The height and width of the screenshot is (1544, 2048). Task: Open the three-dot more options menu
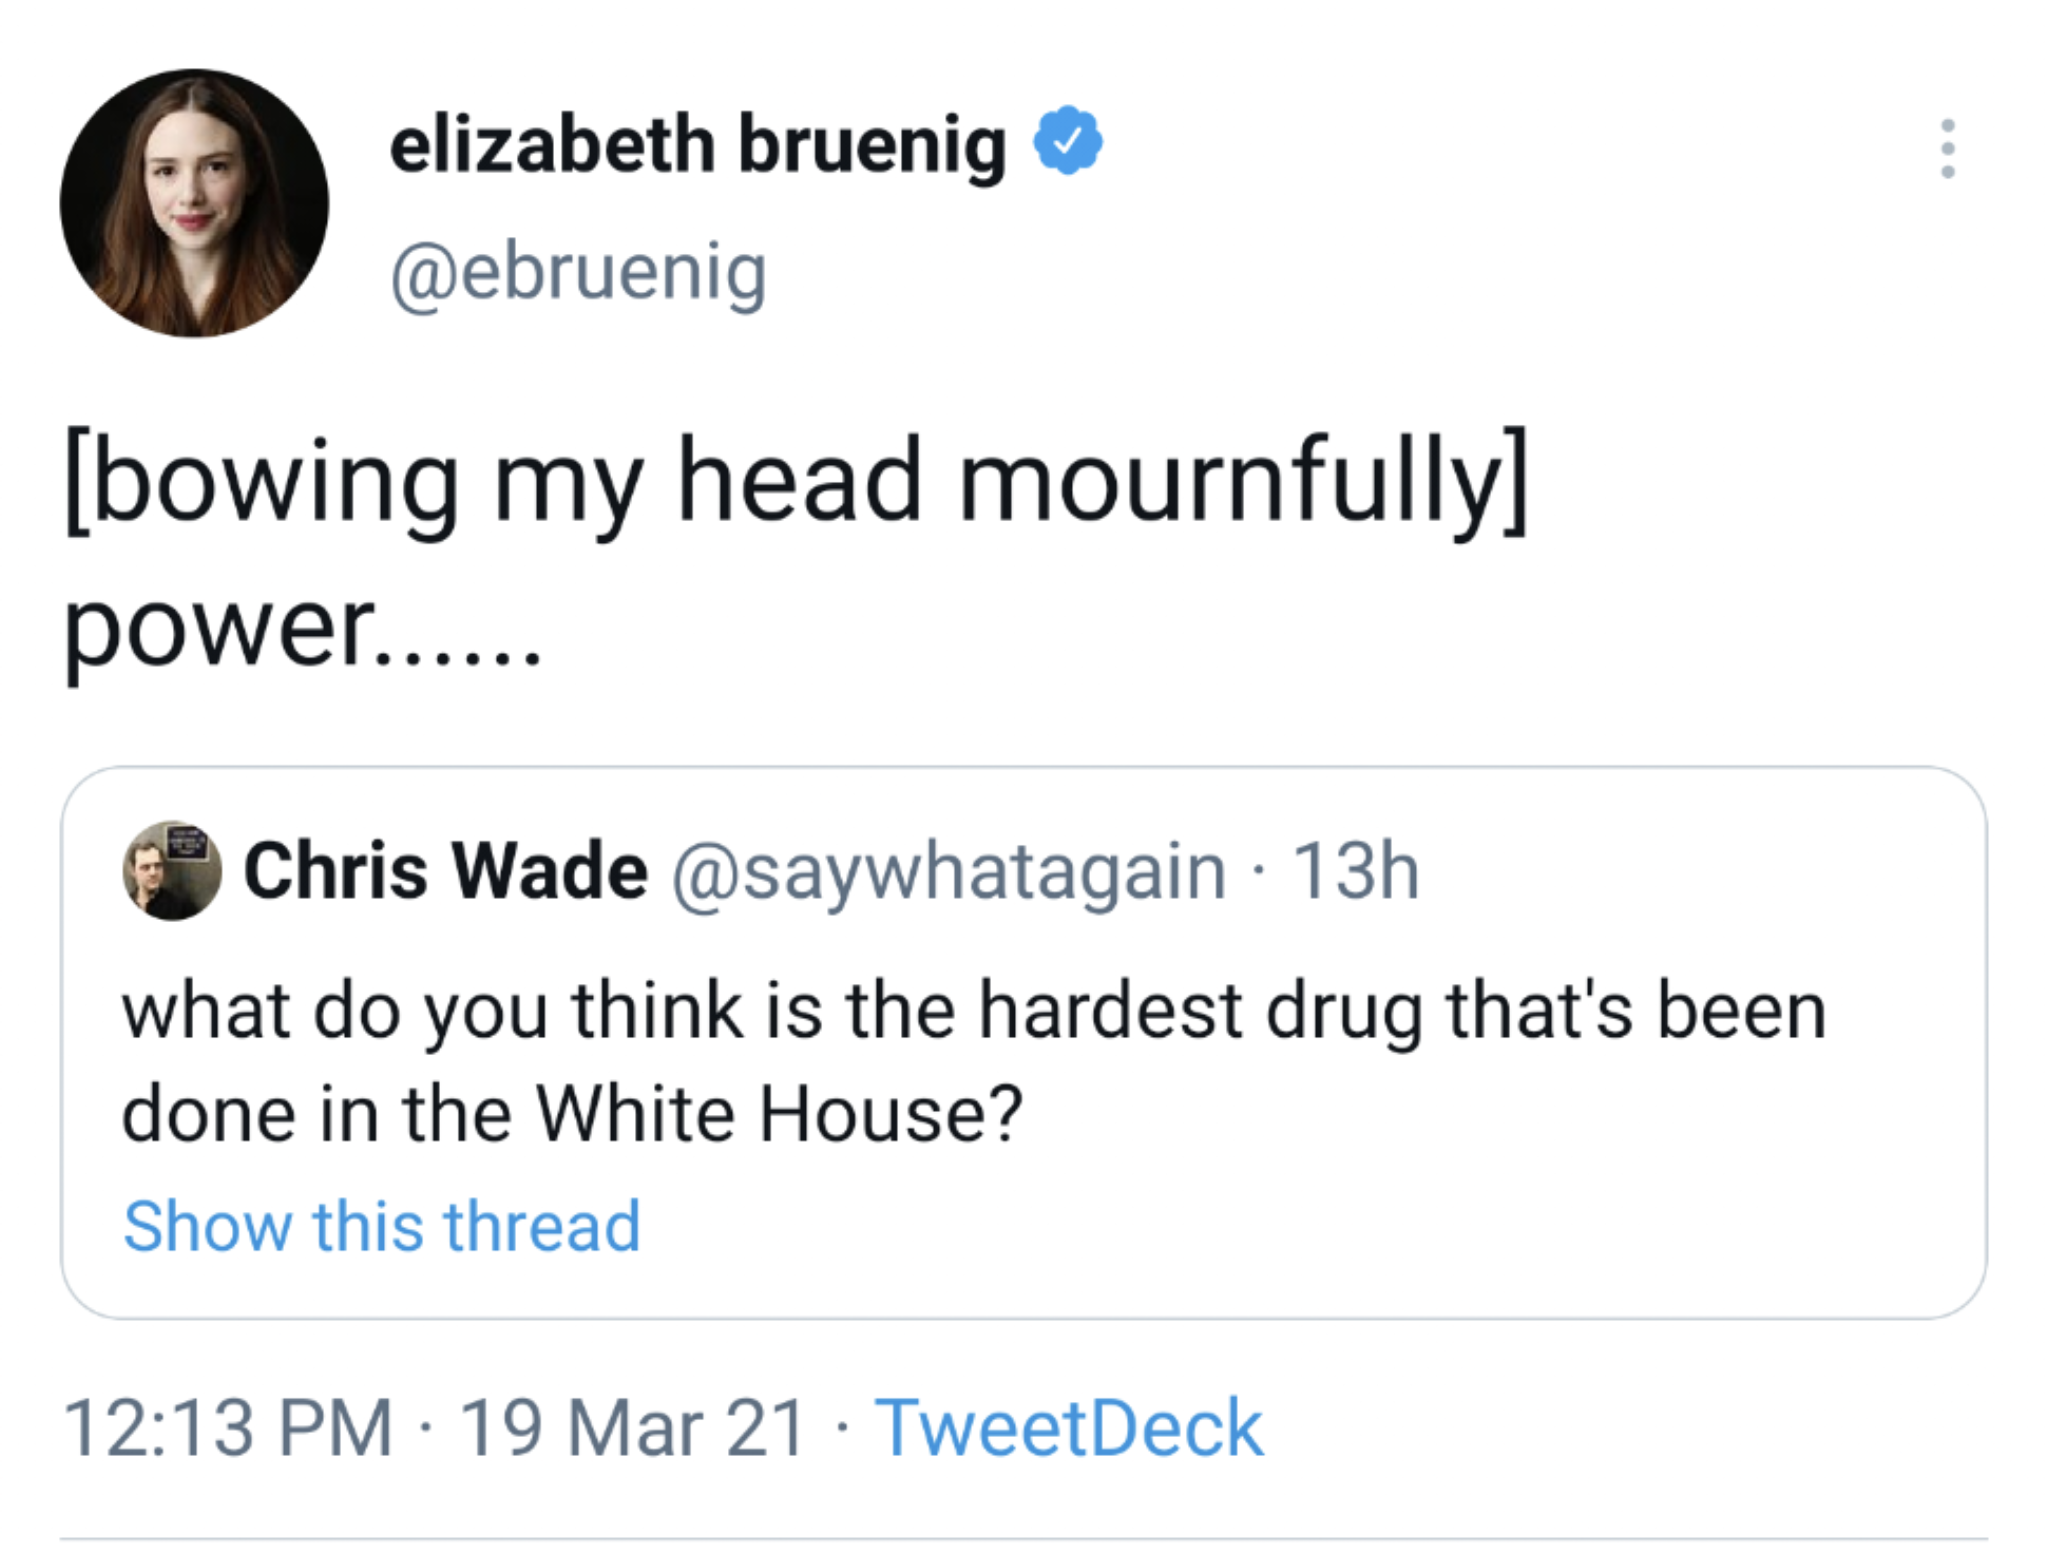tap(1947, 149)
